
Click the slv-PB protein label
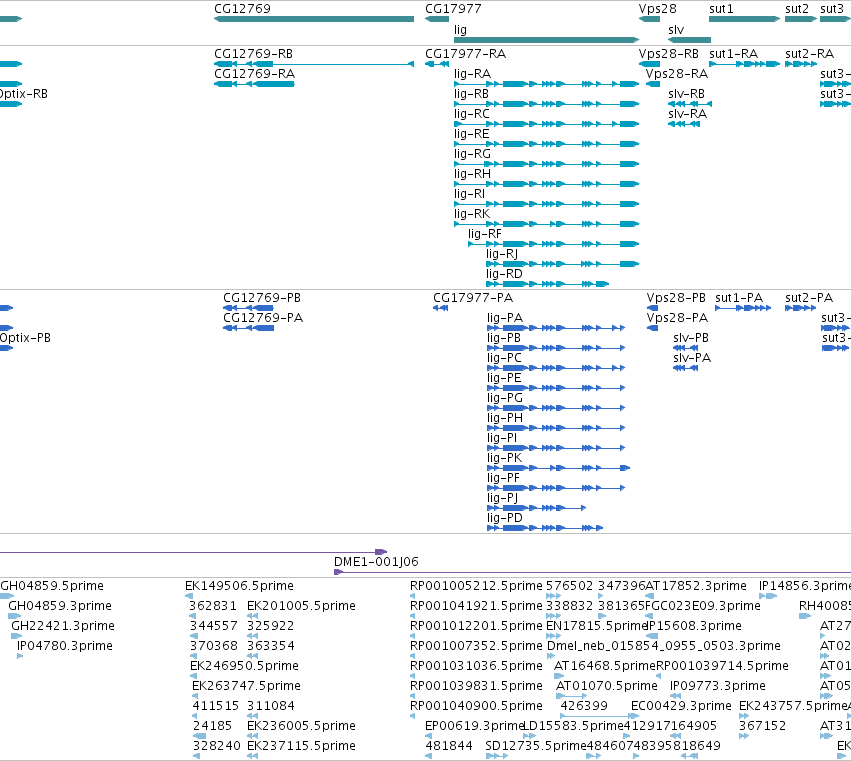[690, 338]
